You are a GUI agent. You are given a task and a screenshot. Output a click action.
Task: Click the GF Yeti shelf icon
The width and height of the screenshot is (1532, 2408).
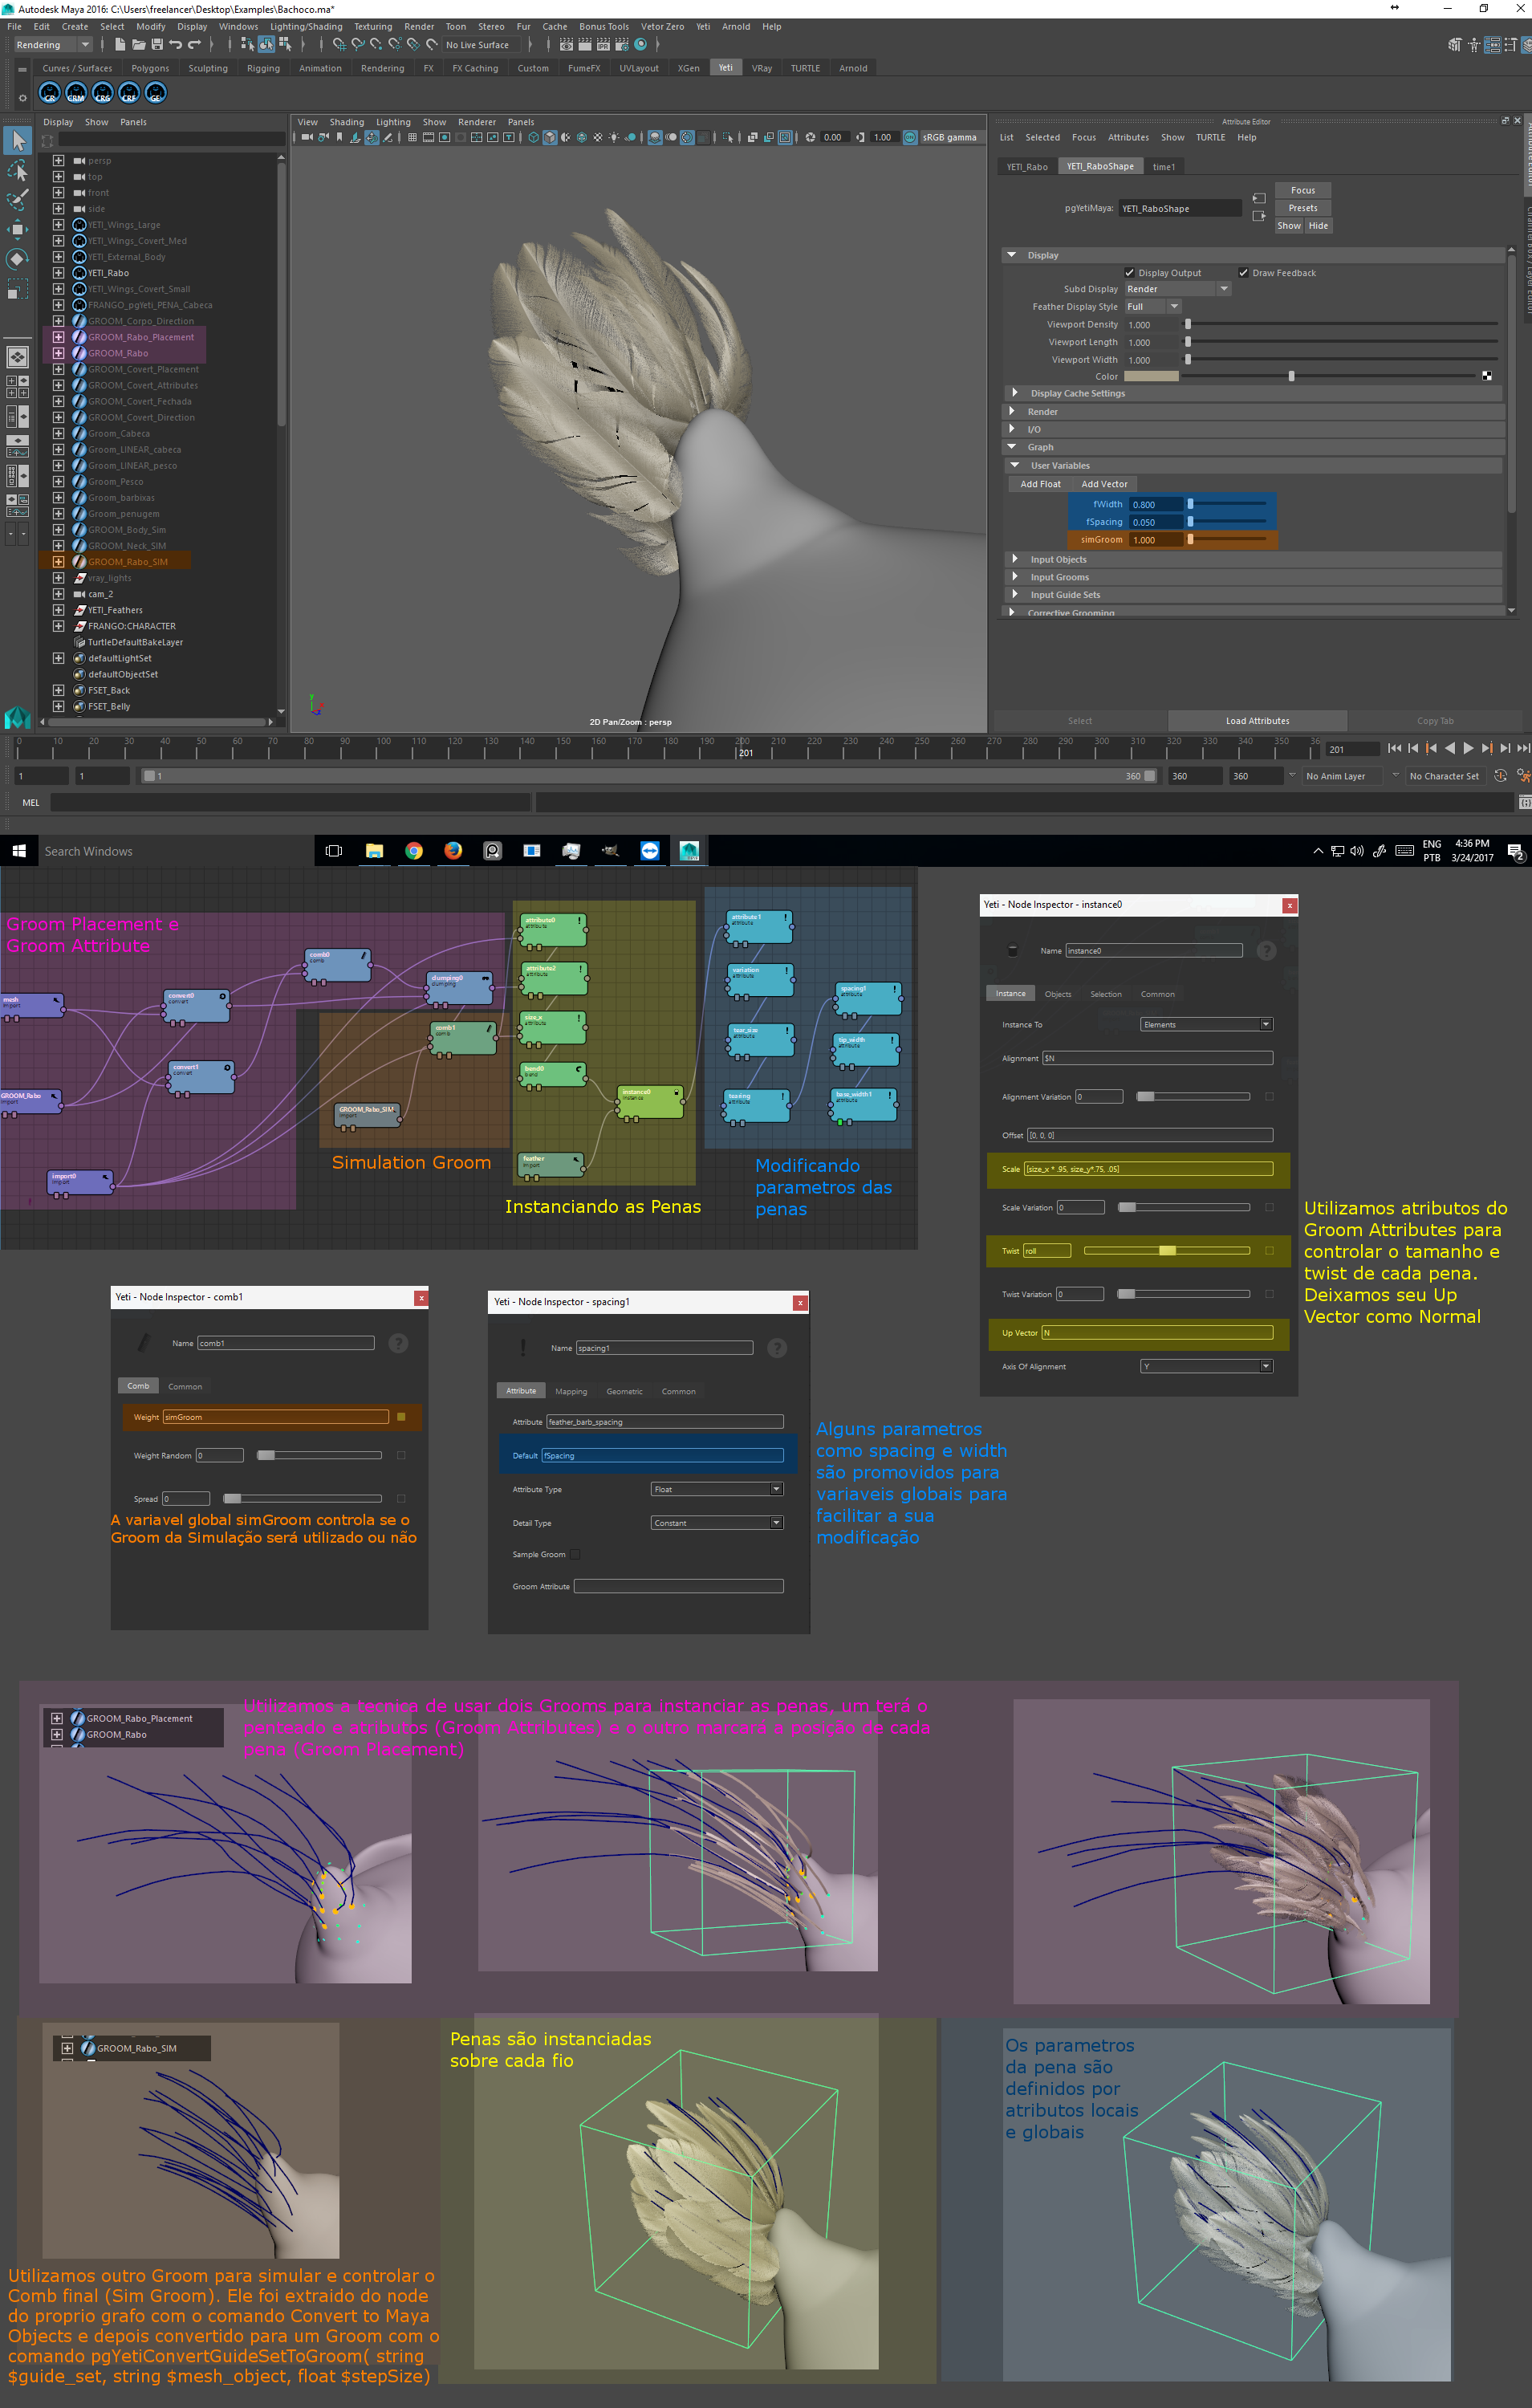156,93
